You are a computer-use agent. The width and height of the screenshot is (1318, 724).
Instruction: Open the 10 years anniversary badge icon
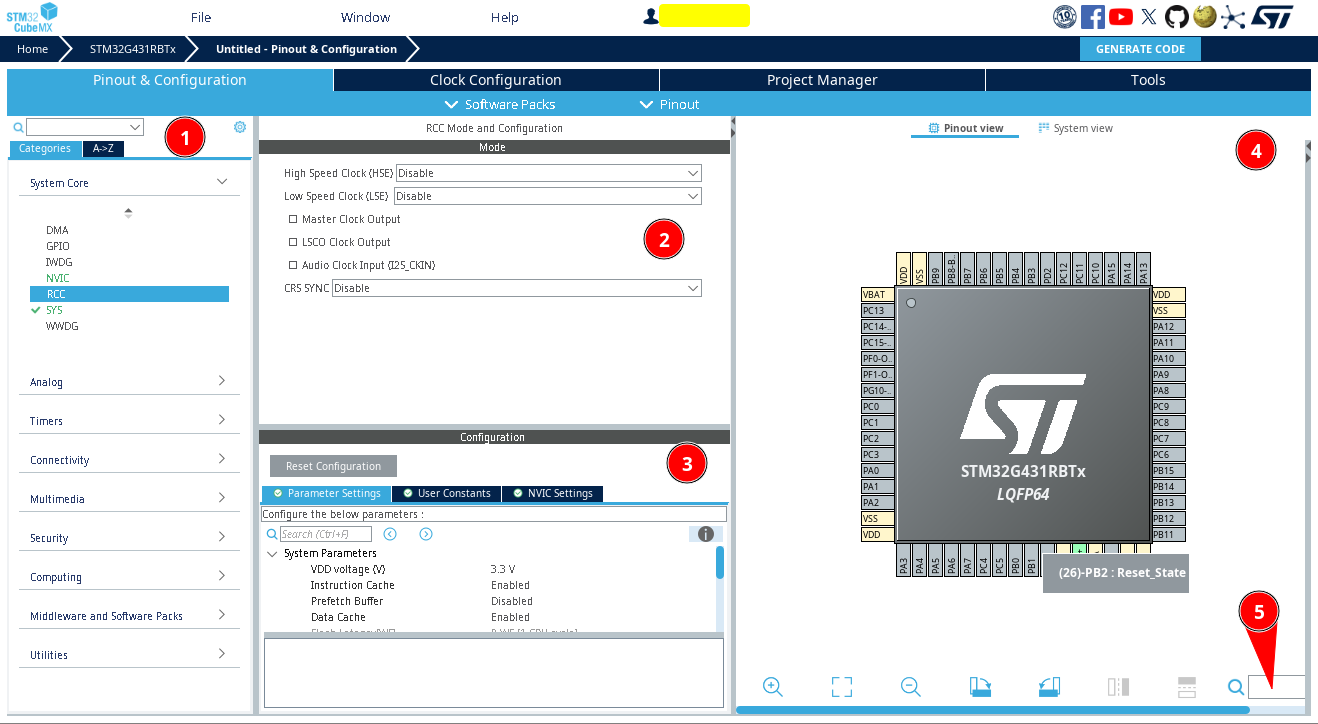coord(1065,16)
